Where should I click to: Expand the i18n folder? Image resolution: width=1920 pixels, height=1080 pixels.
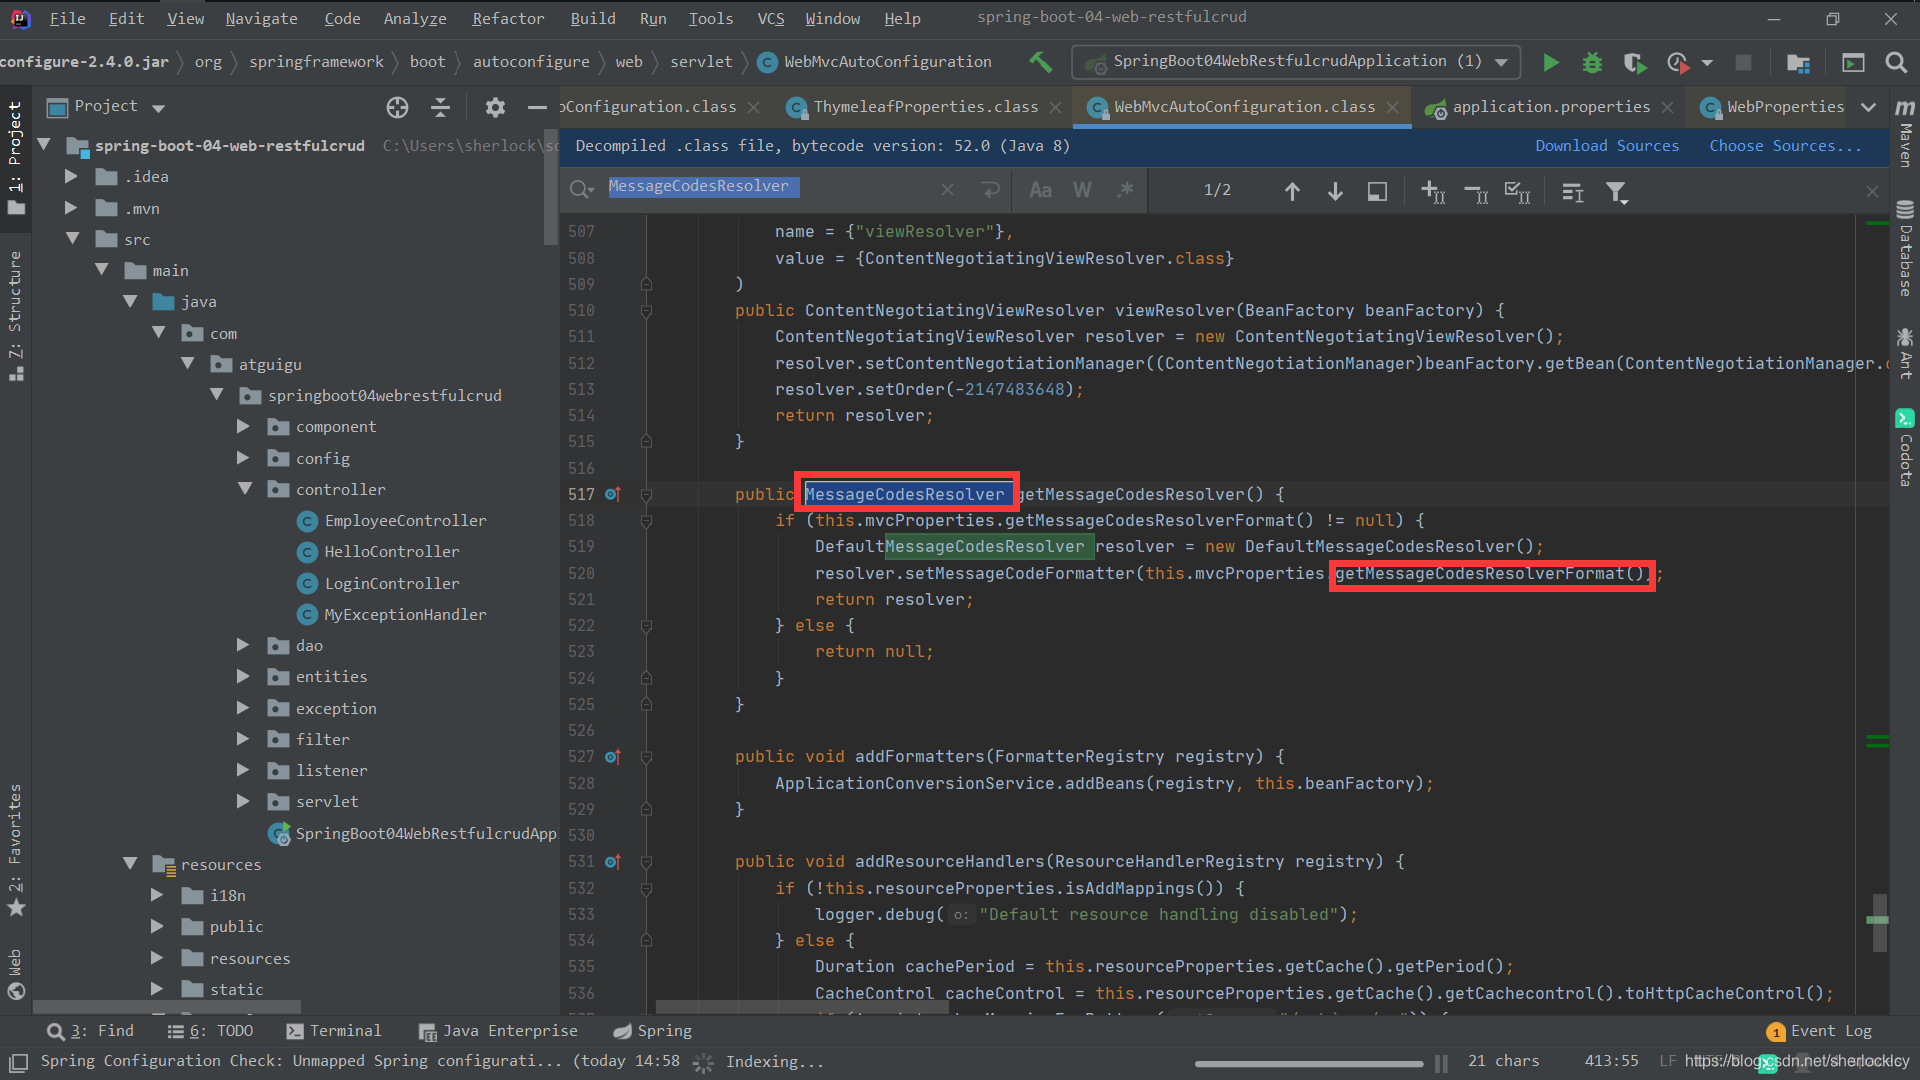click(x=157, y=895)
